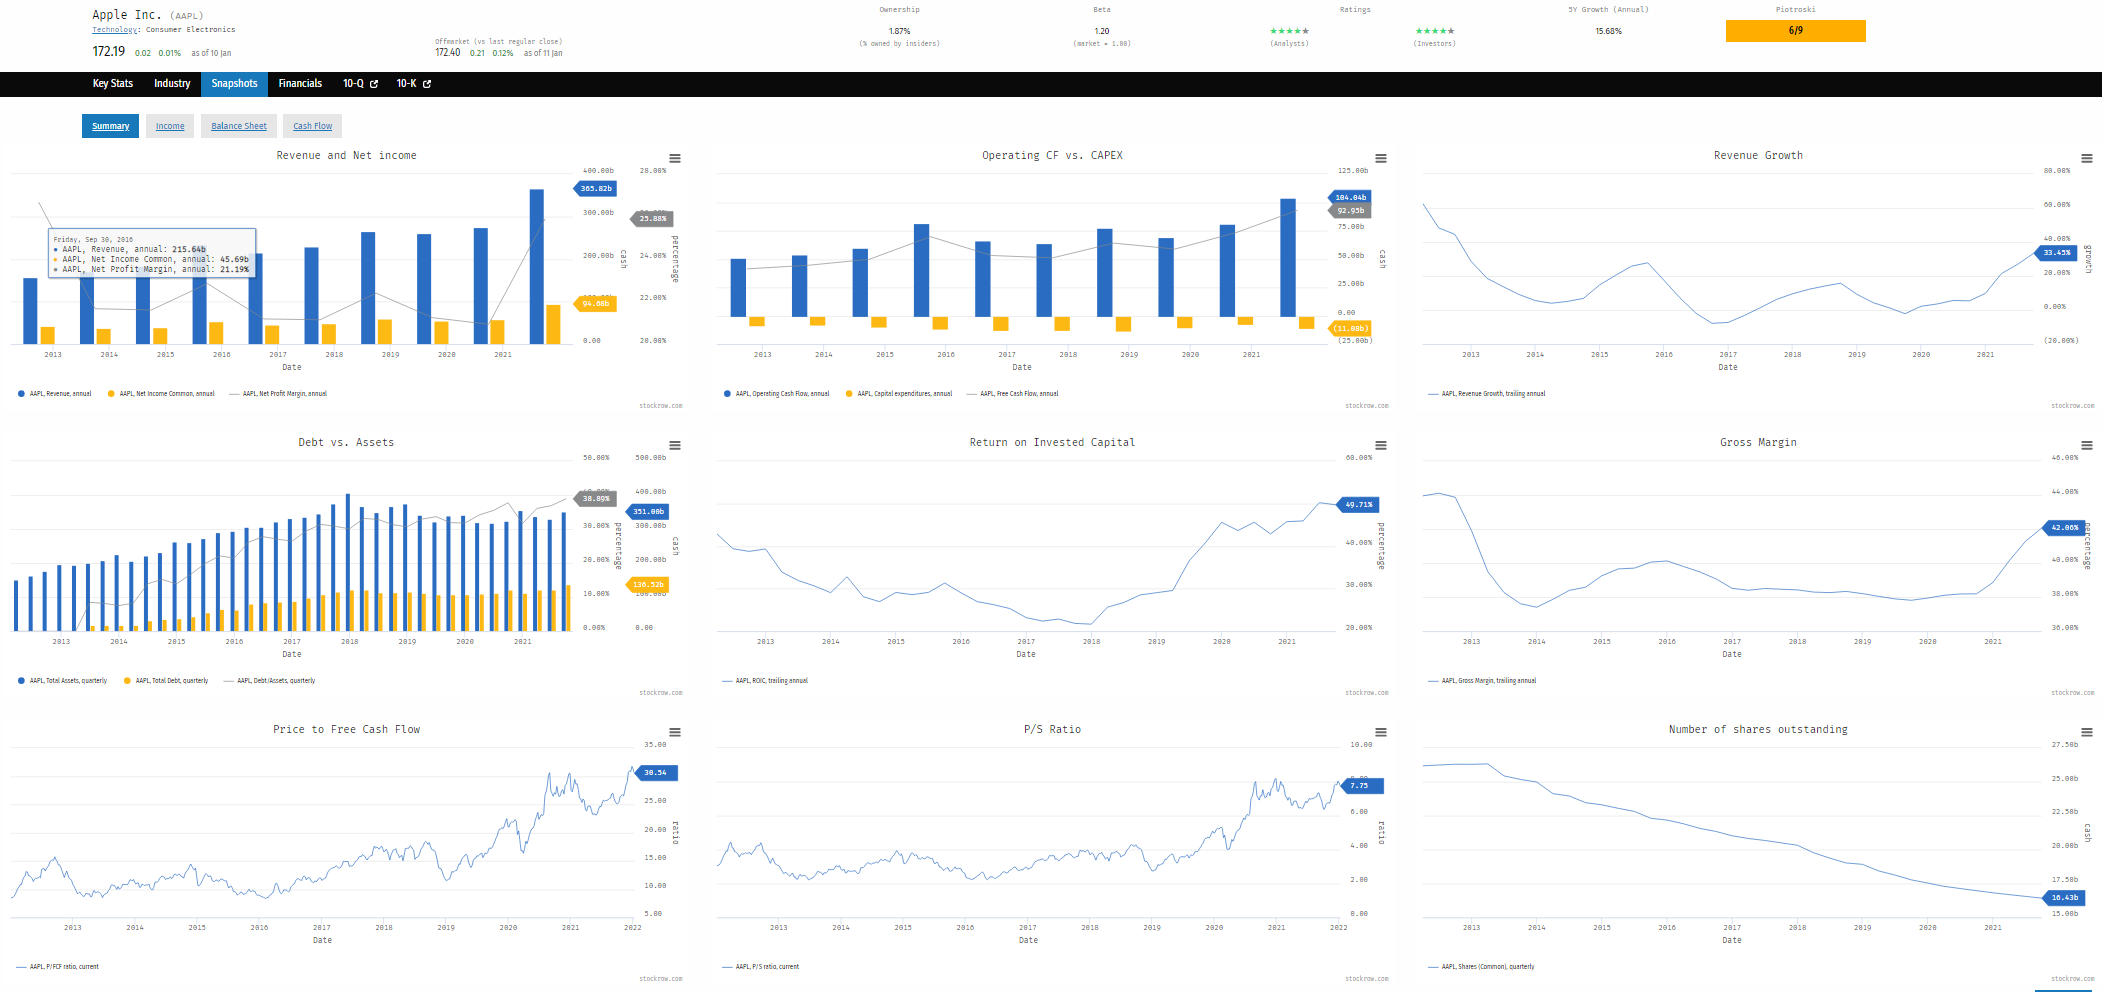The height and width of the screenshot is (992, 2102).
Task: Toggle AAPL ROIC trailing annual legend
Action: coord(765,681)
